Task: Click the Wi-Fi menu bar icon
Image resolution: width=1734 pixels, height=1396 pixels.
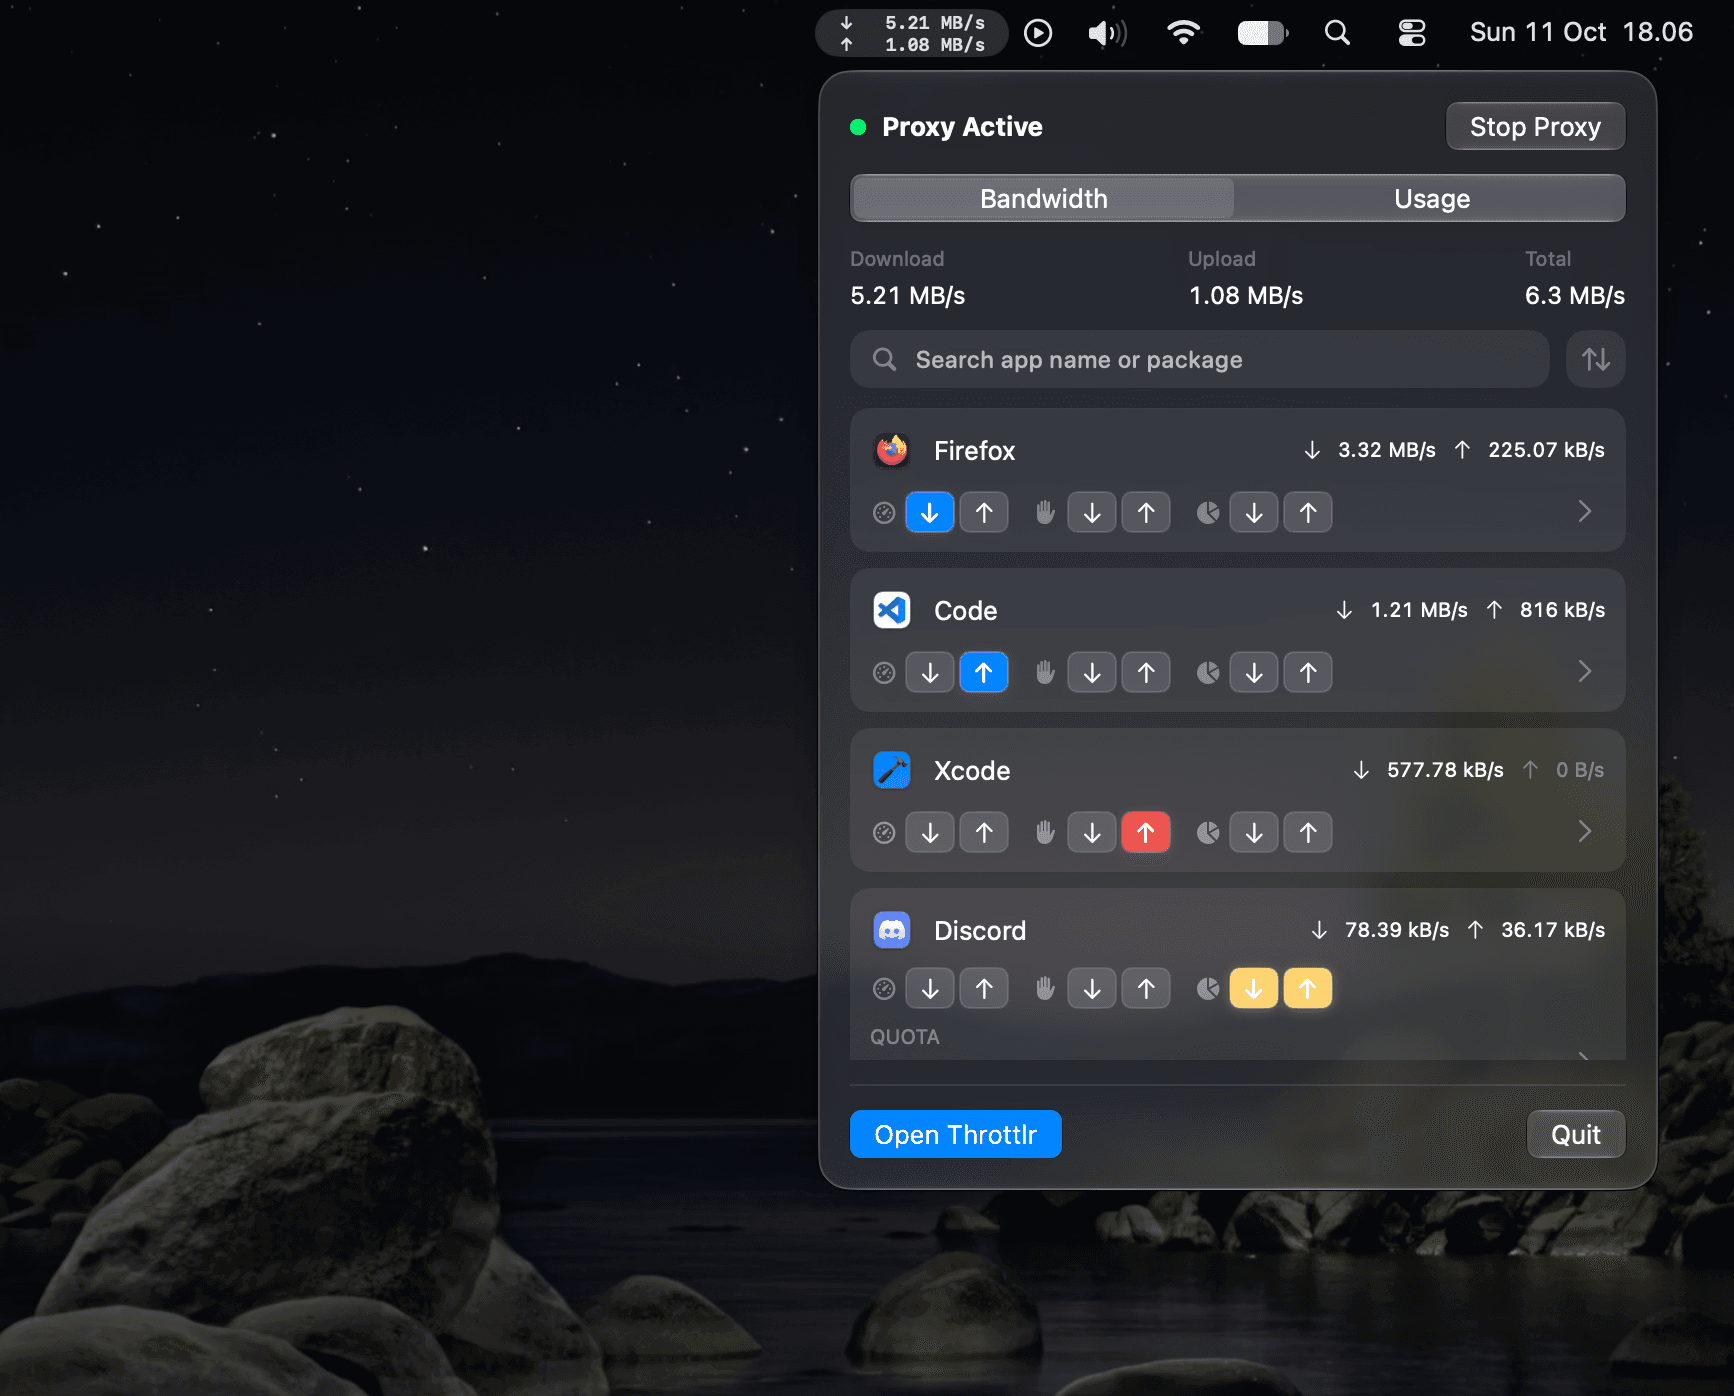Action: 1183,33
